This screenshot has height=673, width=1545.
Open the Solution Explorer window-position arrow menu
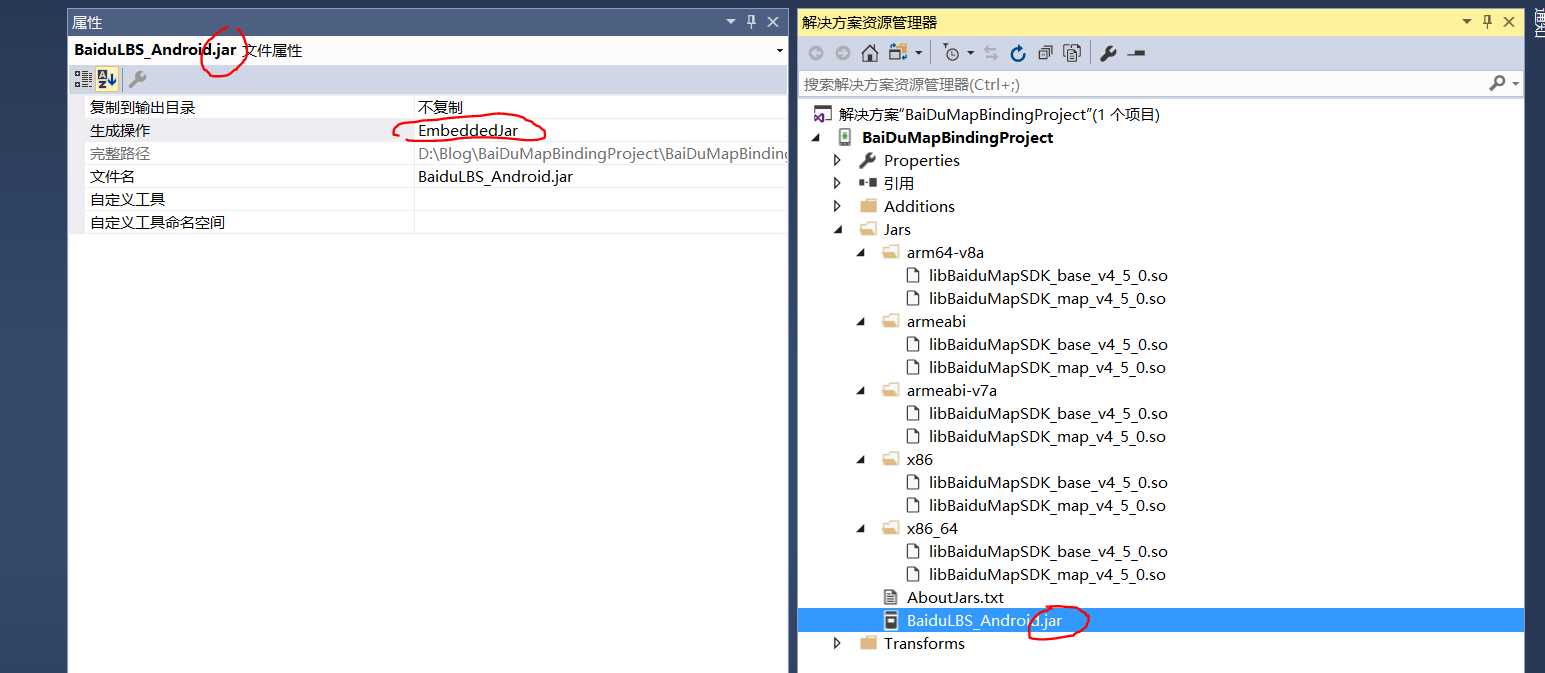click(1467, 22)
